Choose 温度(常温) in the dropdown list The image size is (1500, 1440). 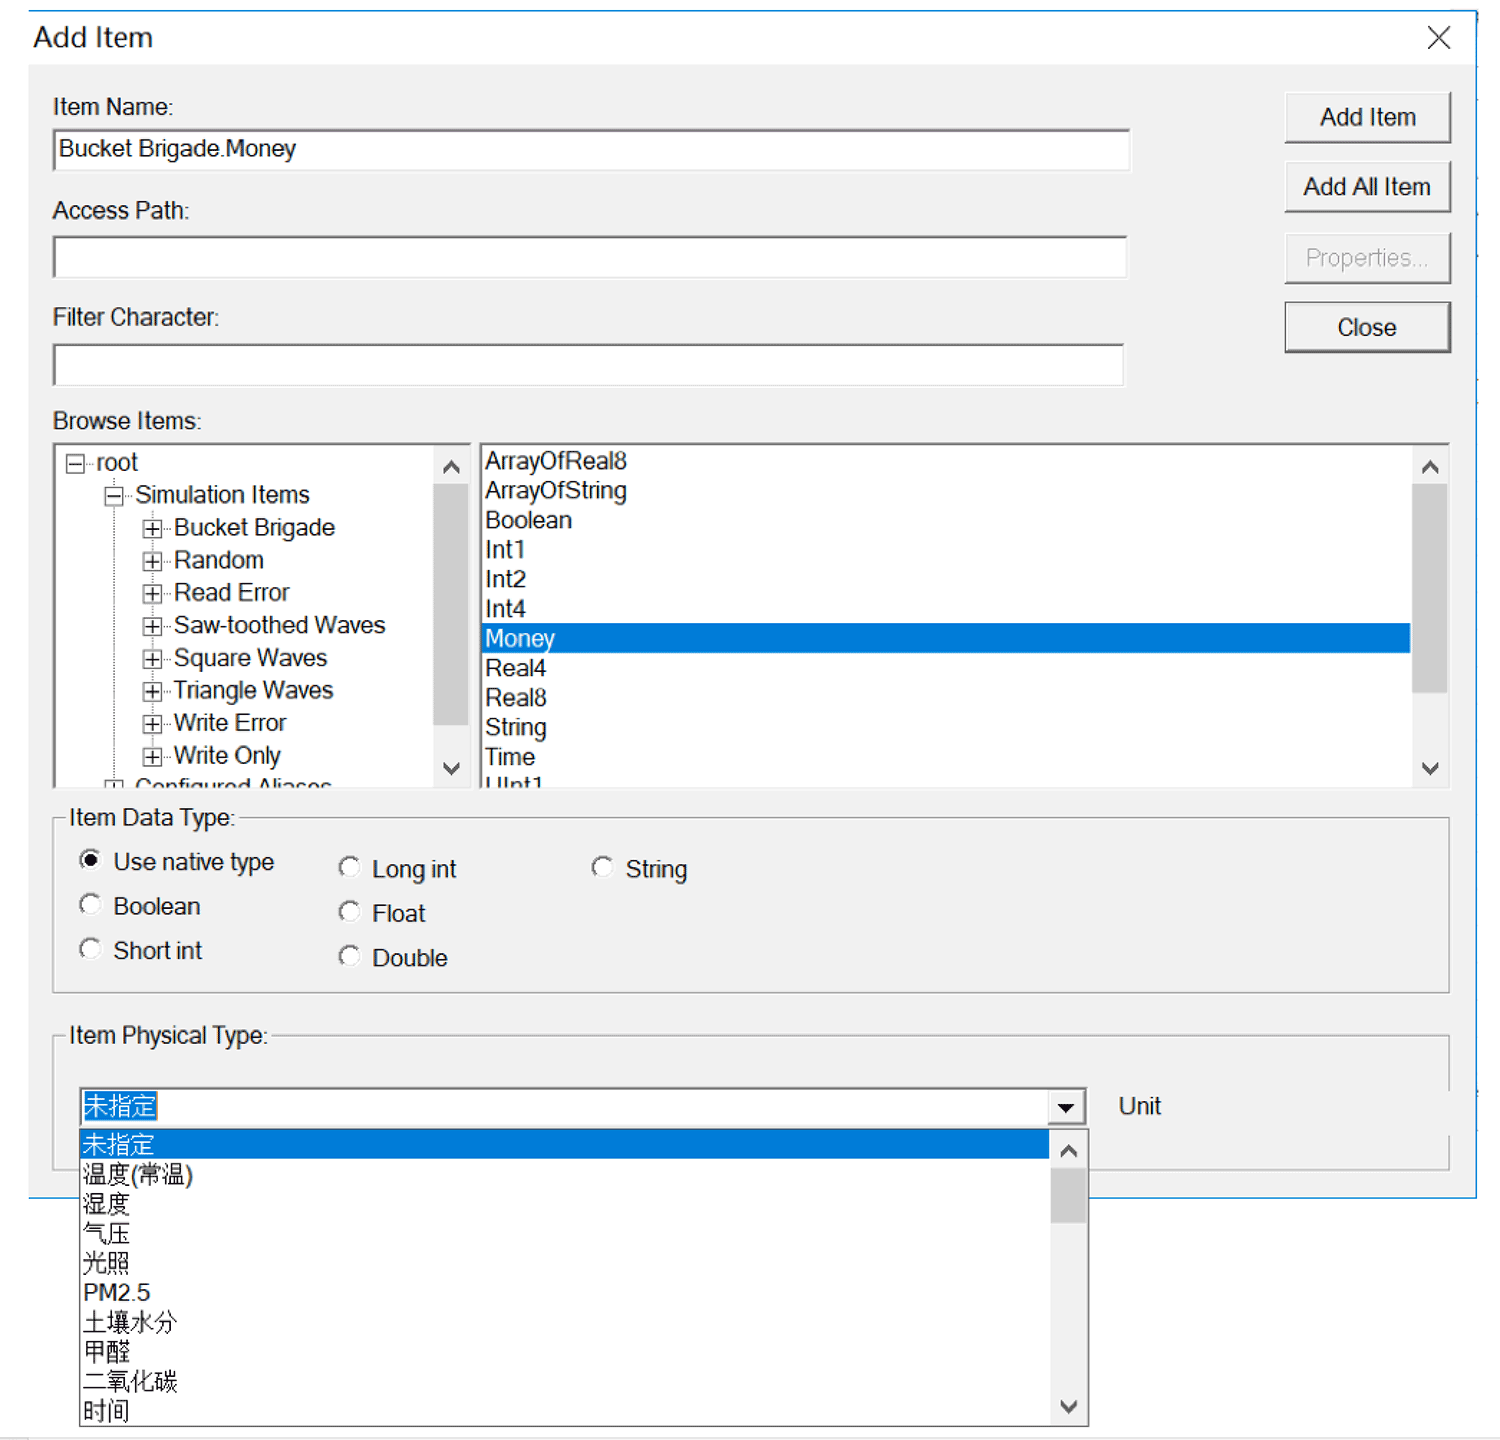pyautogui.click(x=565, y=1175)
